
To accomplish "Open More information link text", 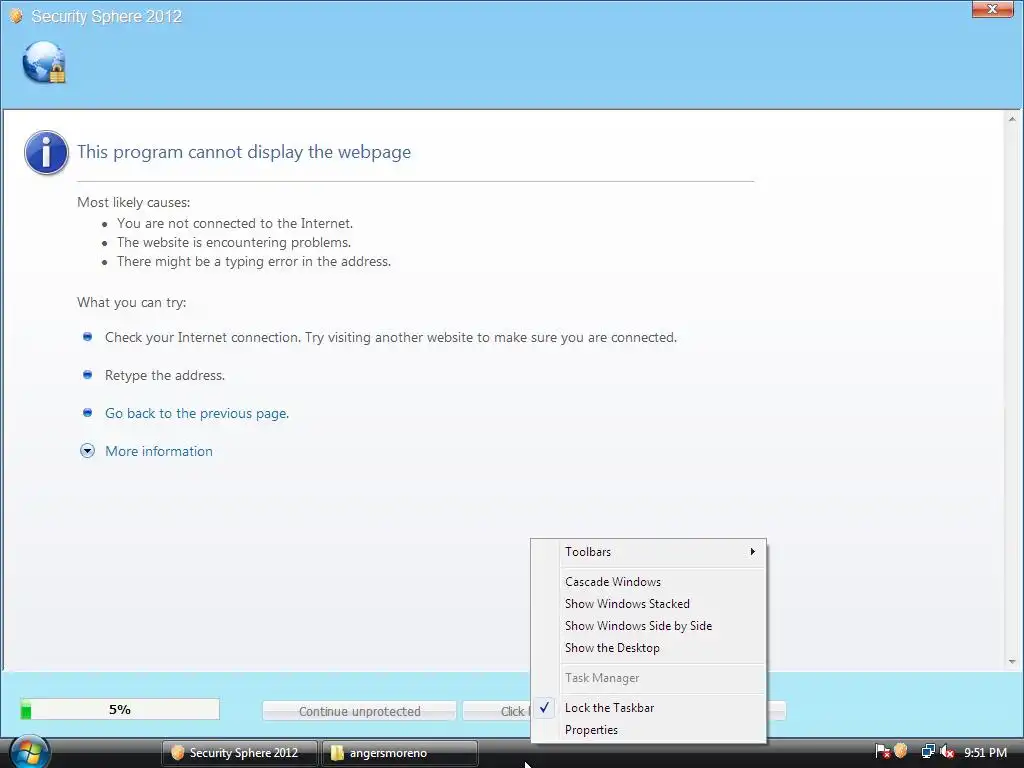I will (159, 451).
